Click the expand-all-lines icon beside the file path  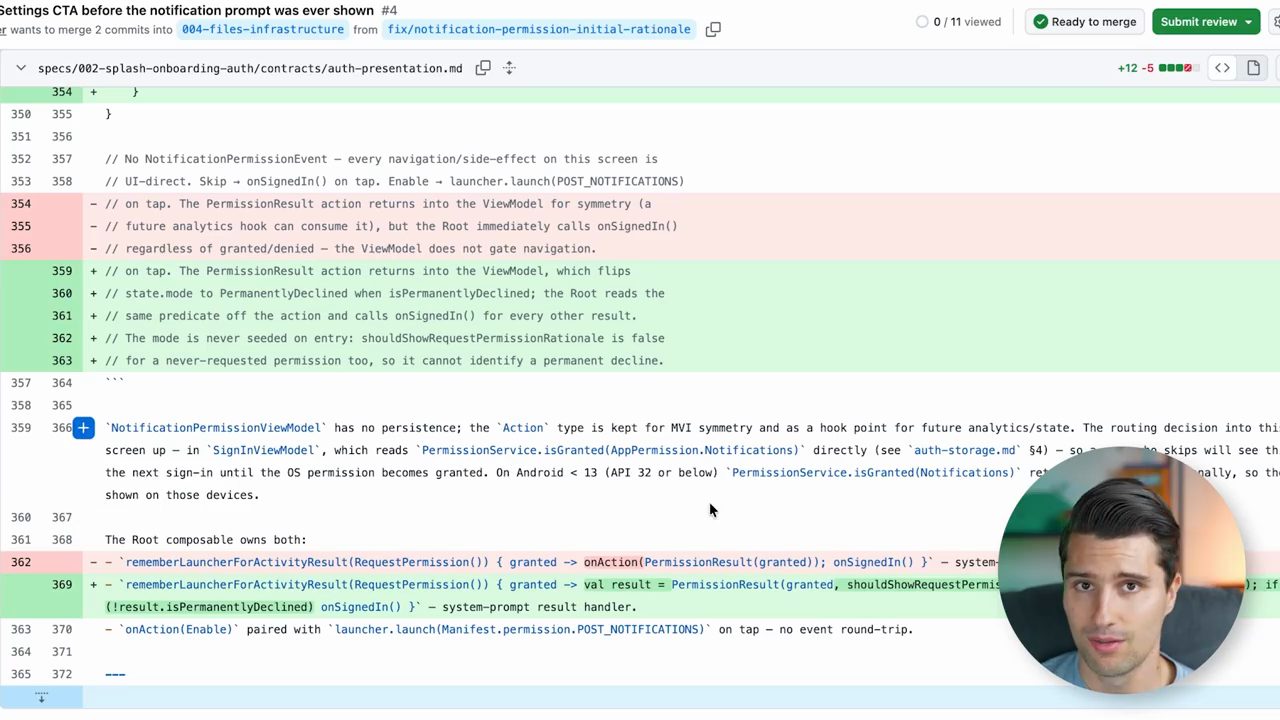tap(509, 68)
